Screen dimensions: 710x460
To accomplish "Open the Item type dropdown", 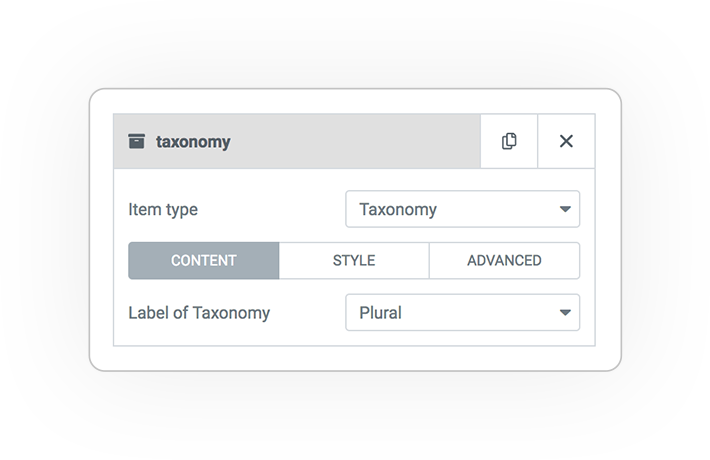I will 462,209.
